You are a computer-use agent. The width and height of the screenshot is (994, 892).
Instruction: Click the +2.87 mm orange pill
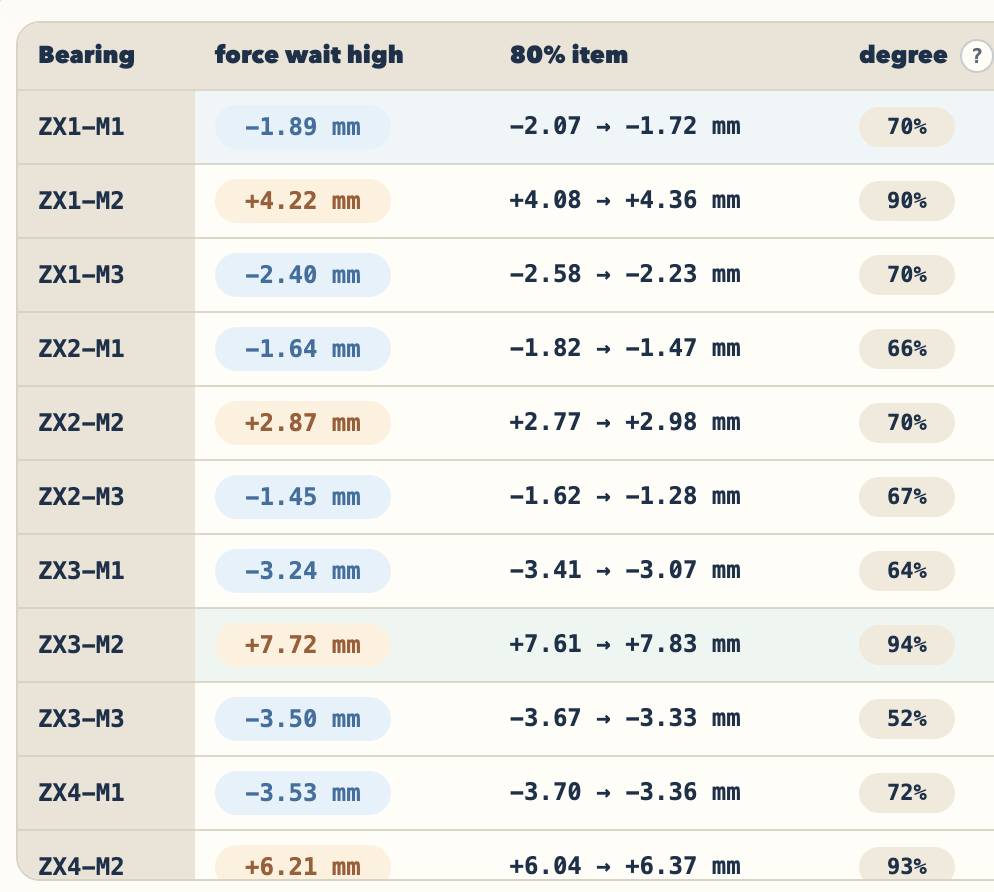(x=302, y=423)
